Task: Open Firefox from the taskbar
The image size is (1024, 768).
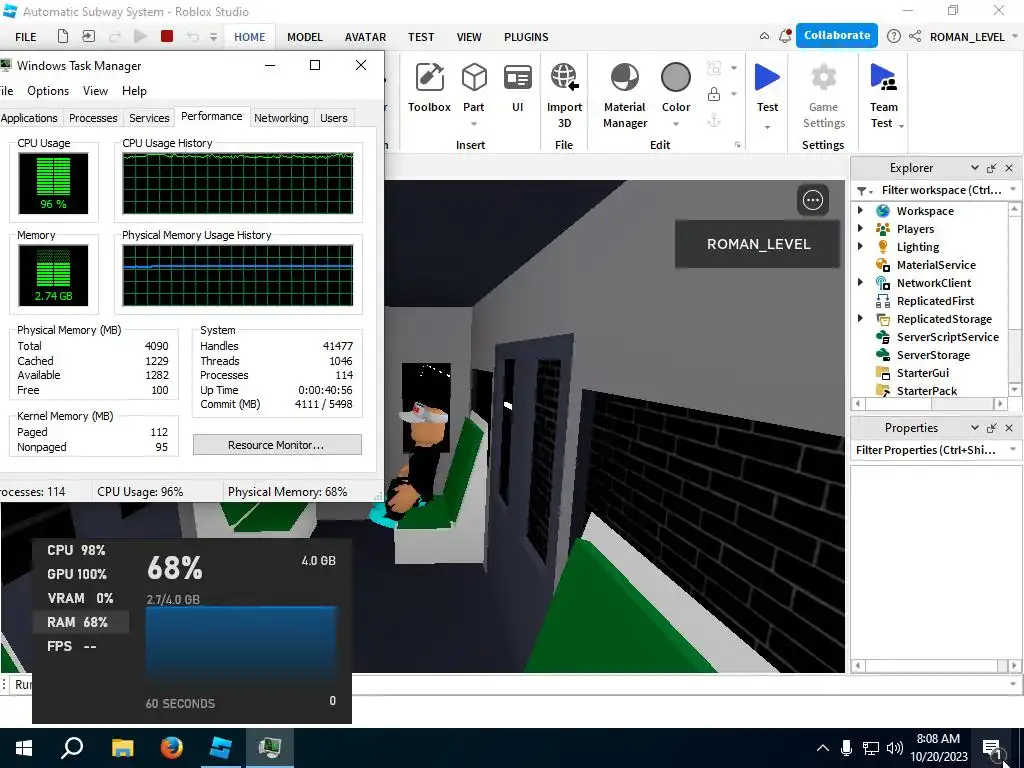Action: point(172,748)
